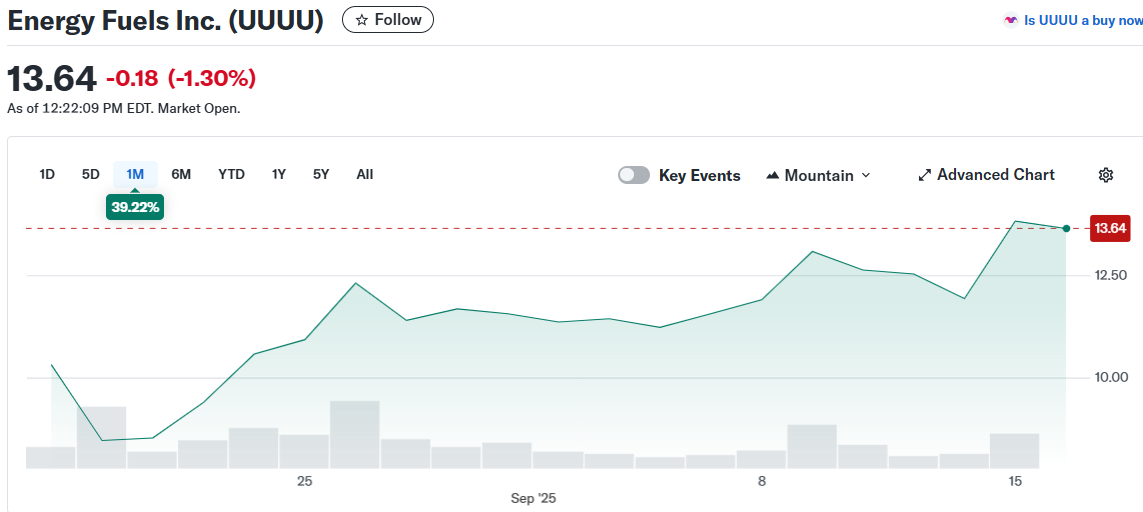Click the icon beside 'Is UUUU a buy now'
The width and height of the screenshot is (1143, 512).
click(x=1010, y=20)
